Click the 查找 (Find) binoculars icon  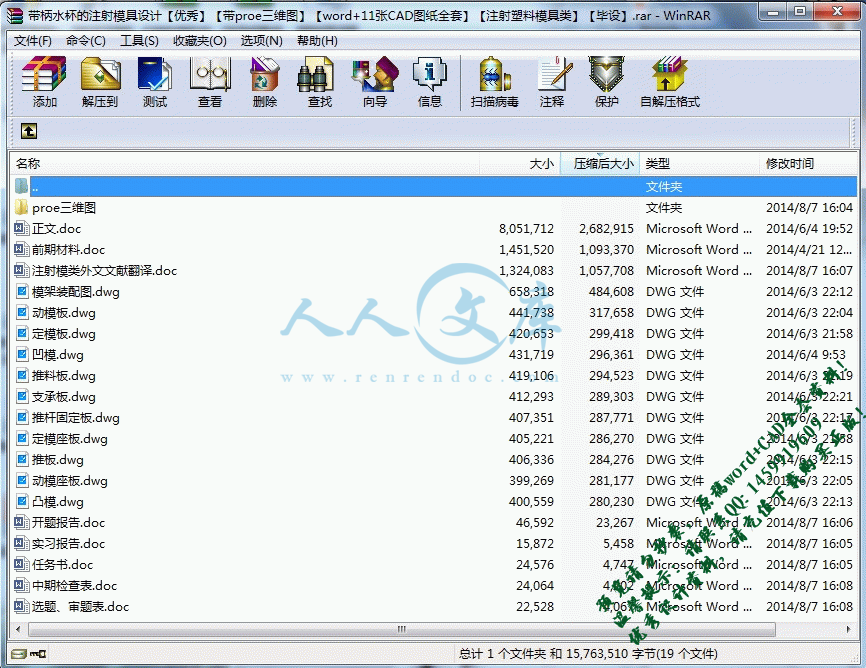315,73
